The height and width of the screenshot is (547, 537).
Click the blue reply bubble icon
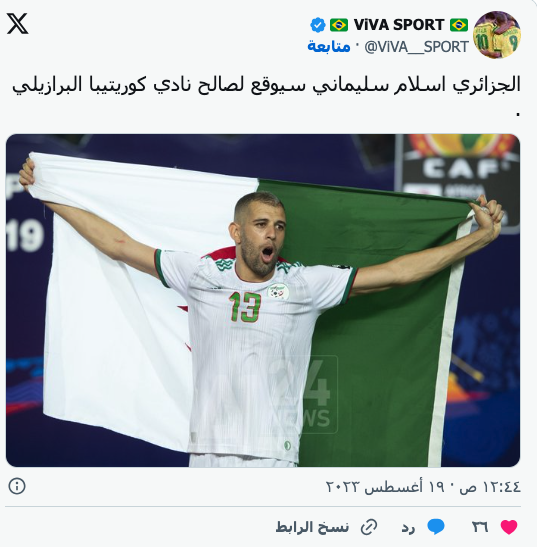pos(436,527)
